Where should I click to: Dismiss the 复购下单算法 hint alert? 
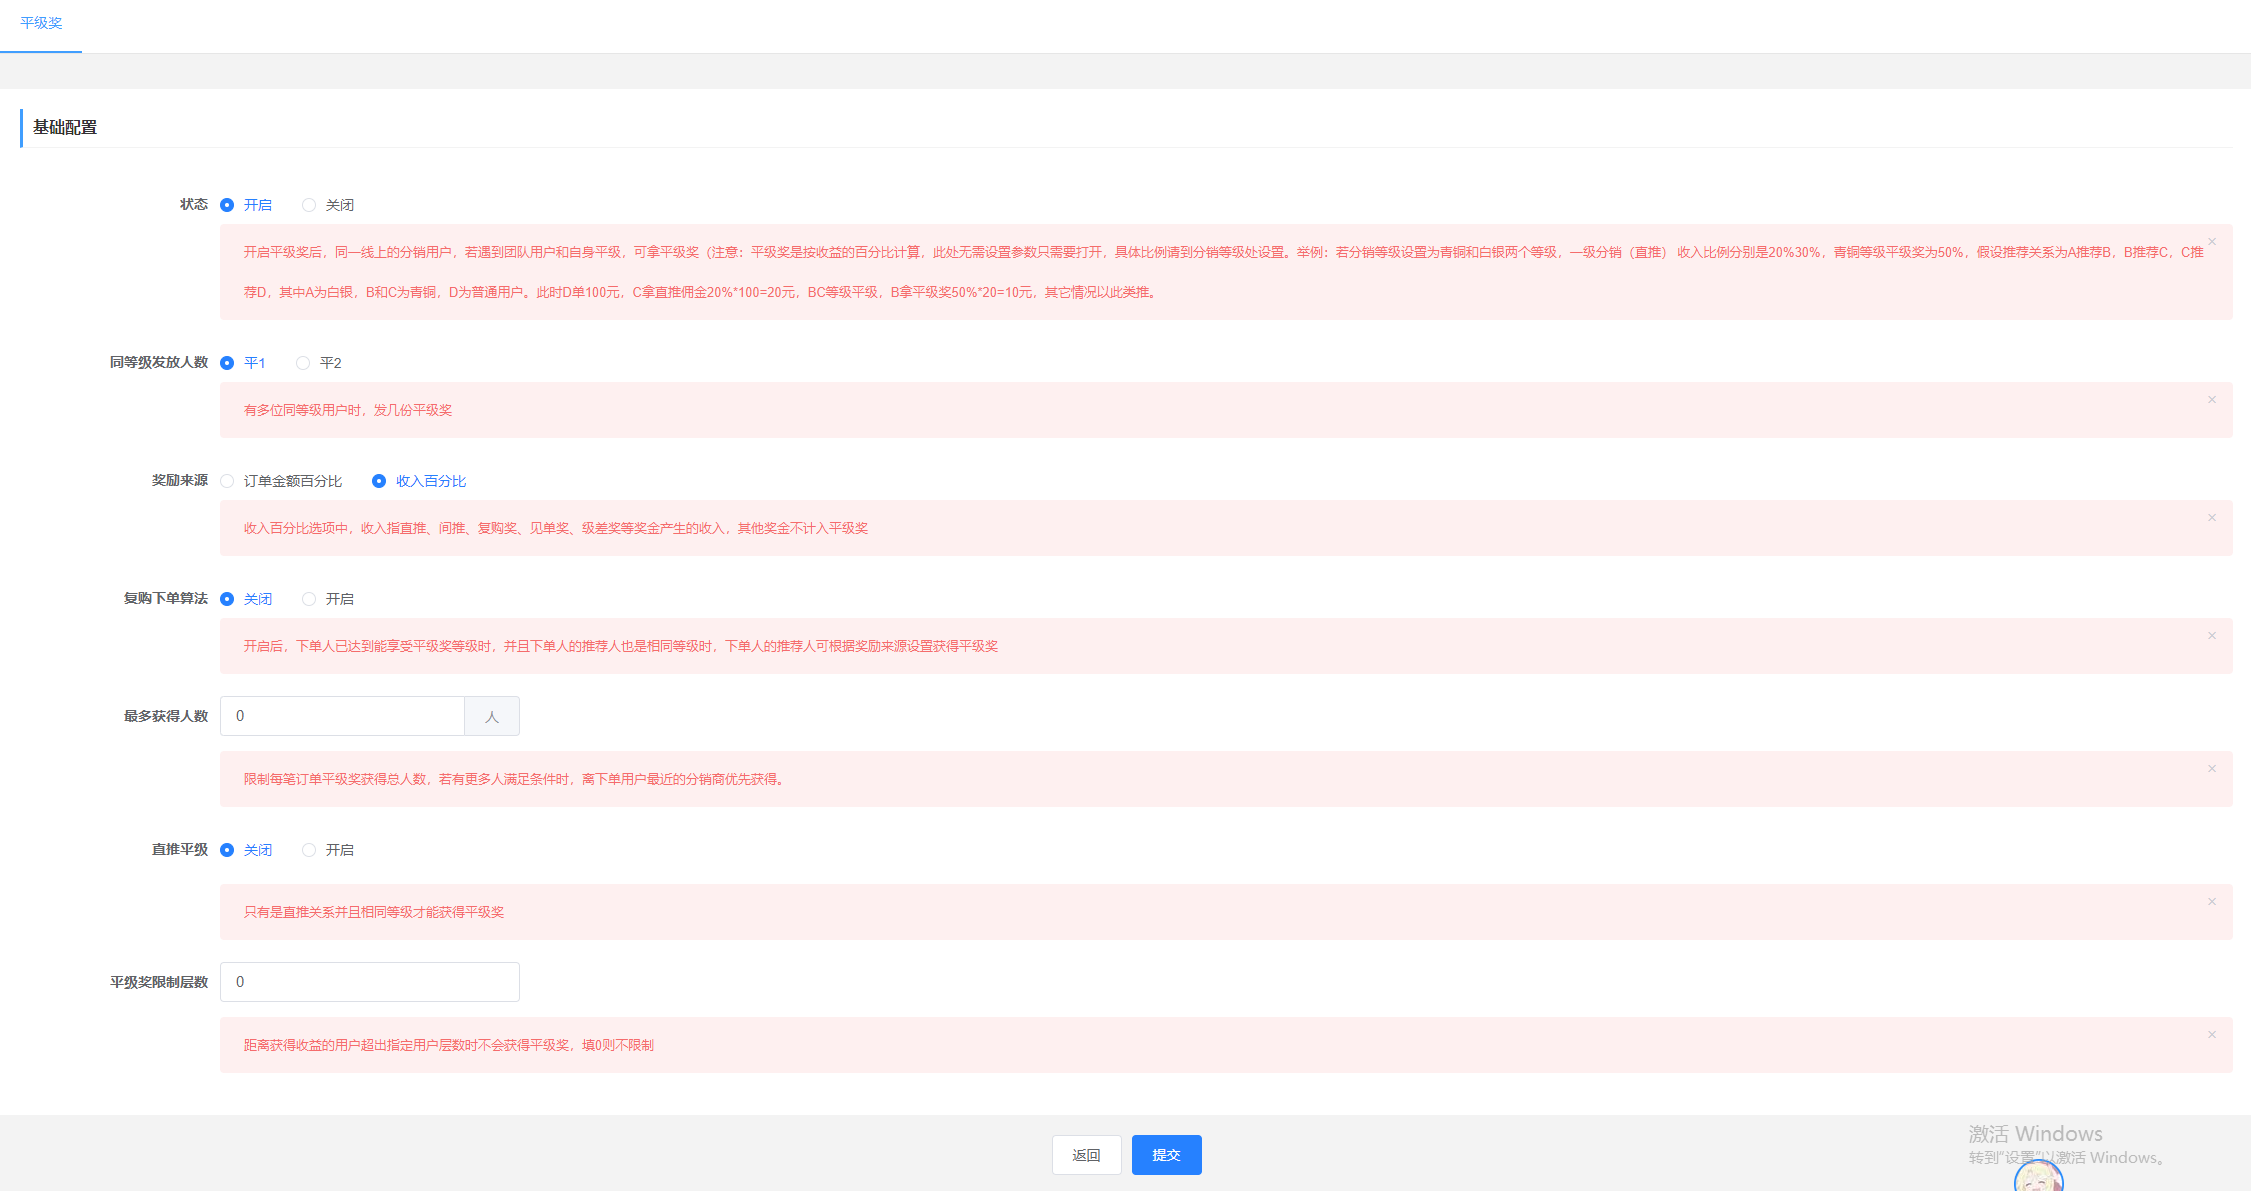(x=2212, y=636)
